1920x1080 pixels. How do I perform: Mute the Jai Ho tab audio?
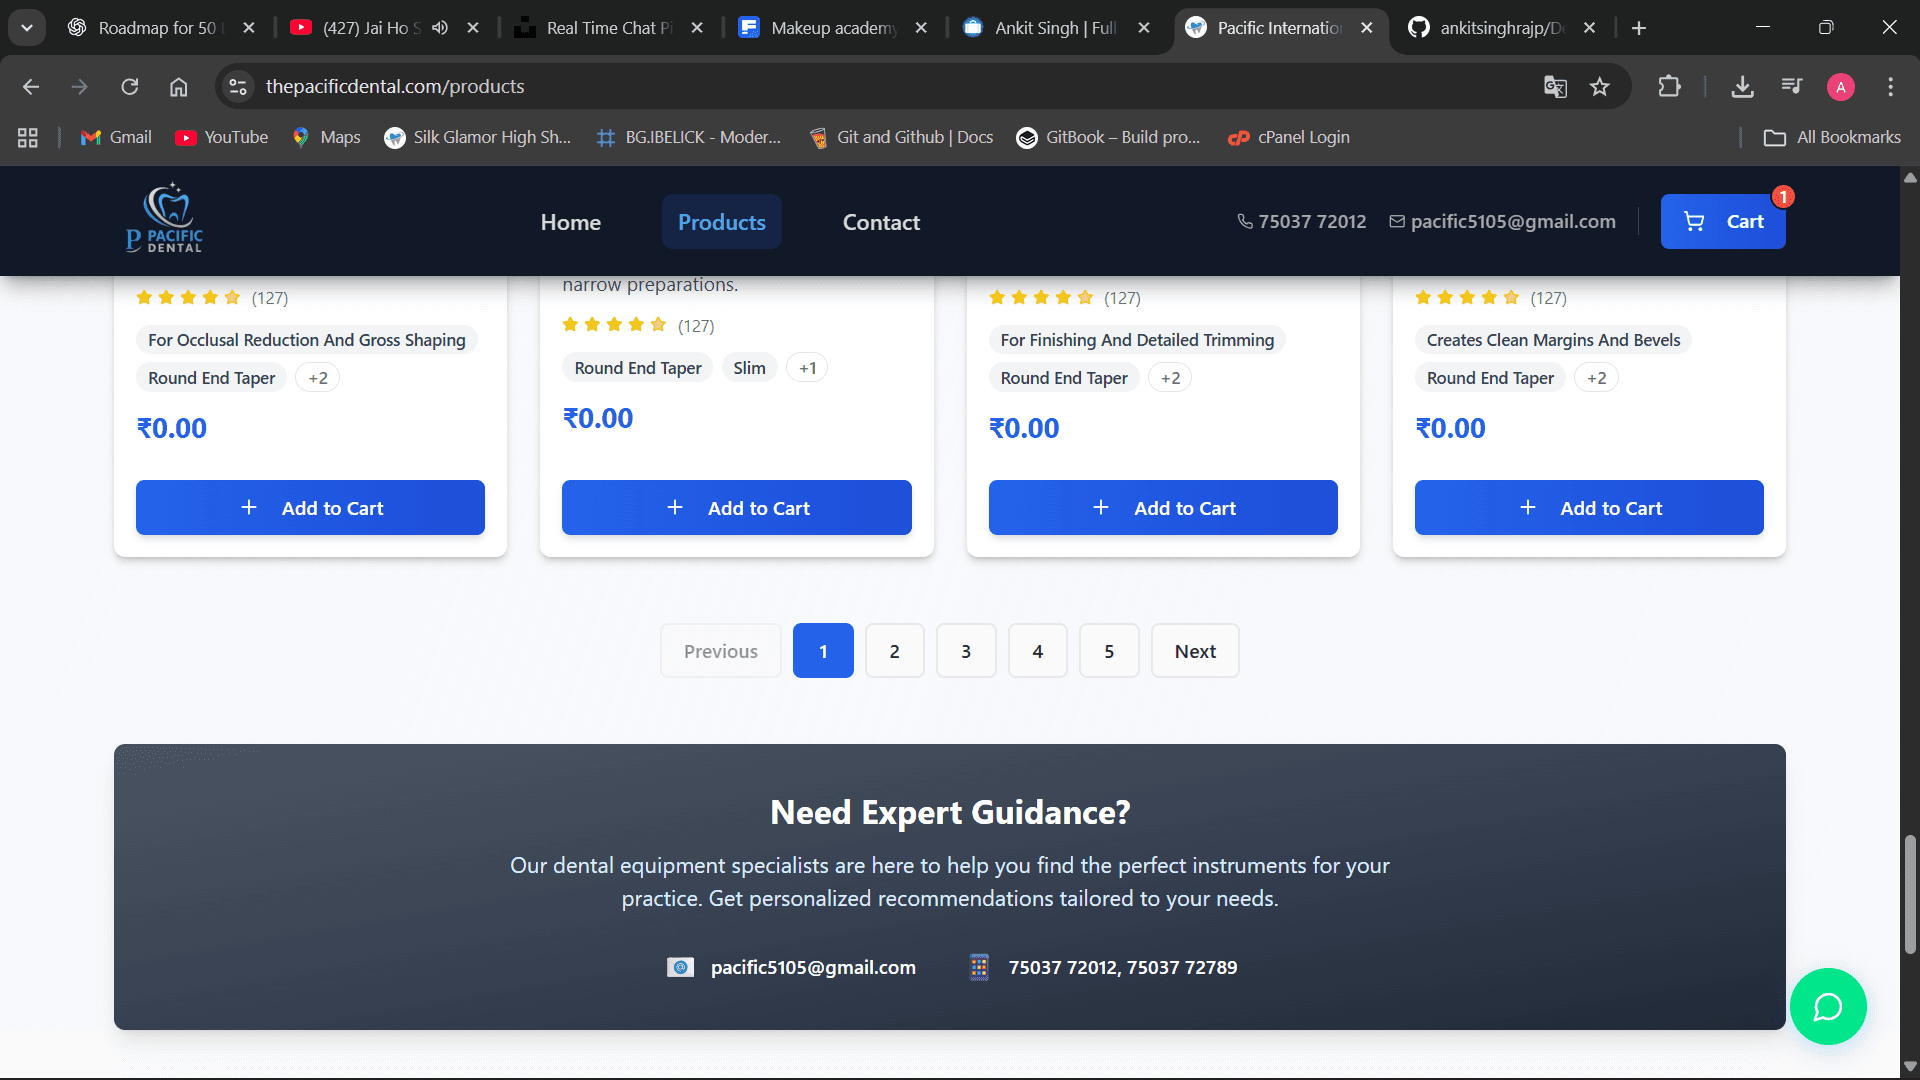(x=440, y=28)
